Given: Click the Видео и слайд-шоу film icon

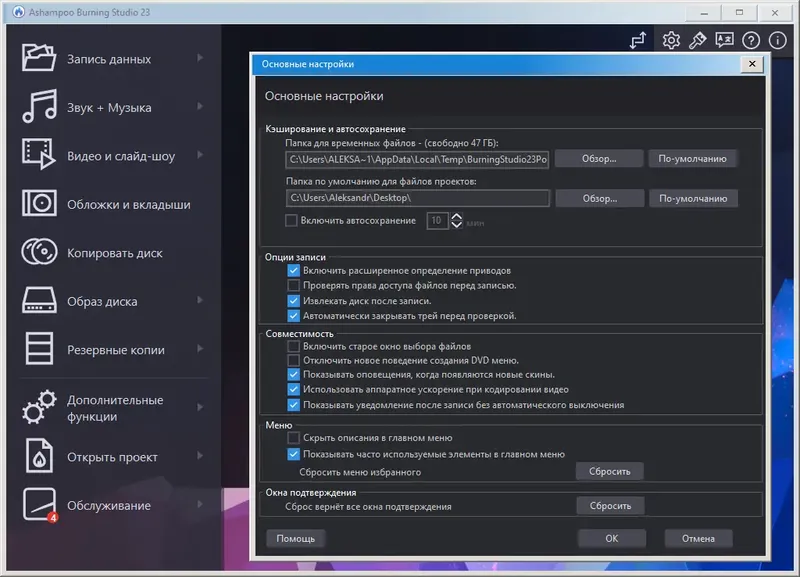Looking at the screenshot, I should 39,154.
